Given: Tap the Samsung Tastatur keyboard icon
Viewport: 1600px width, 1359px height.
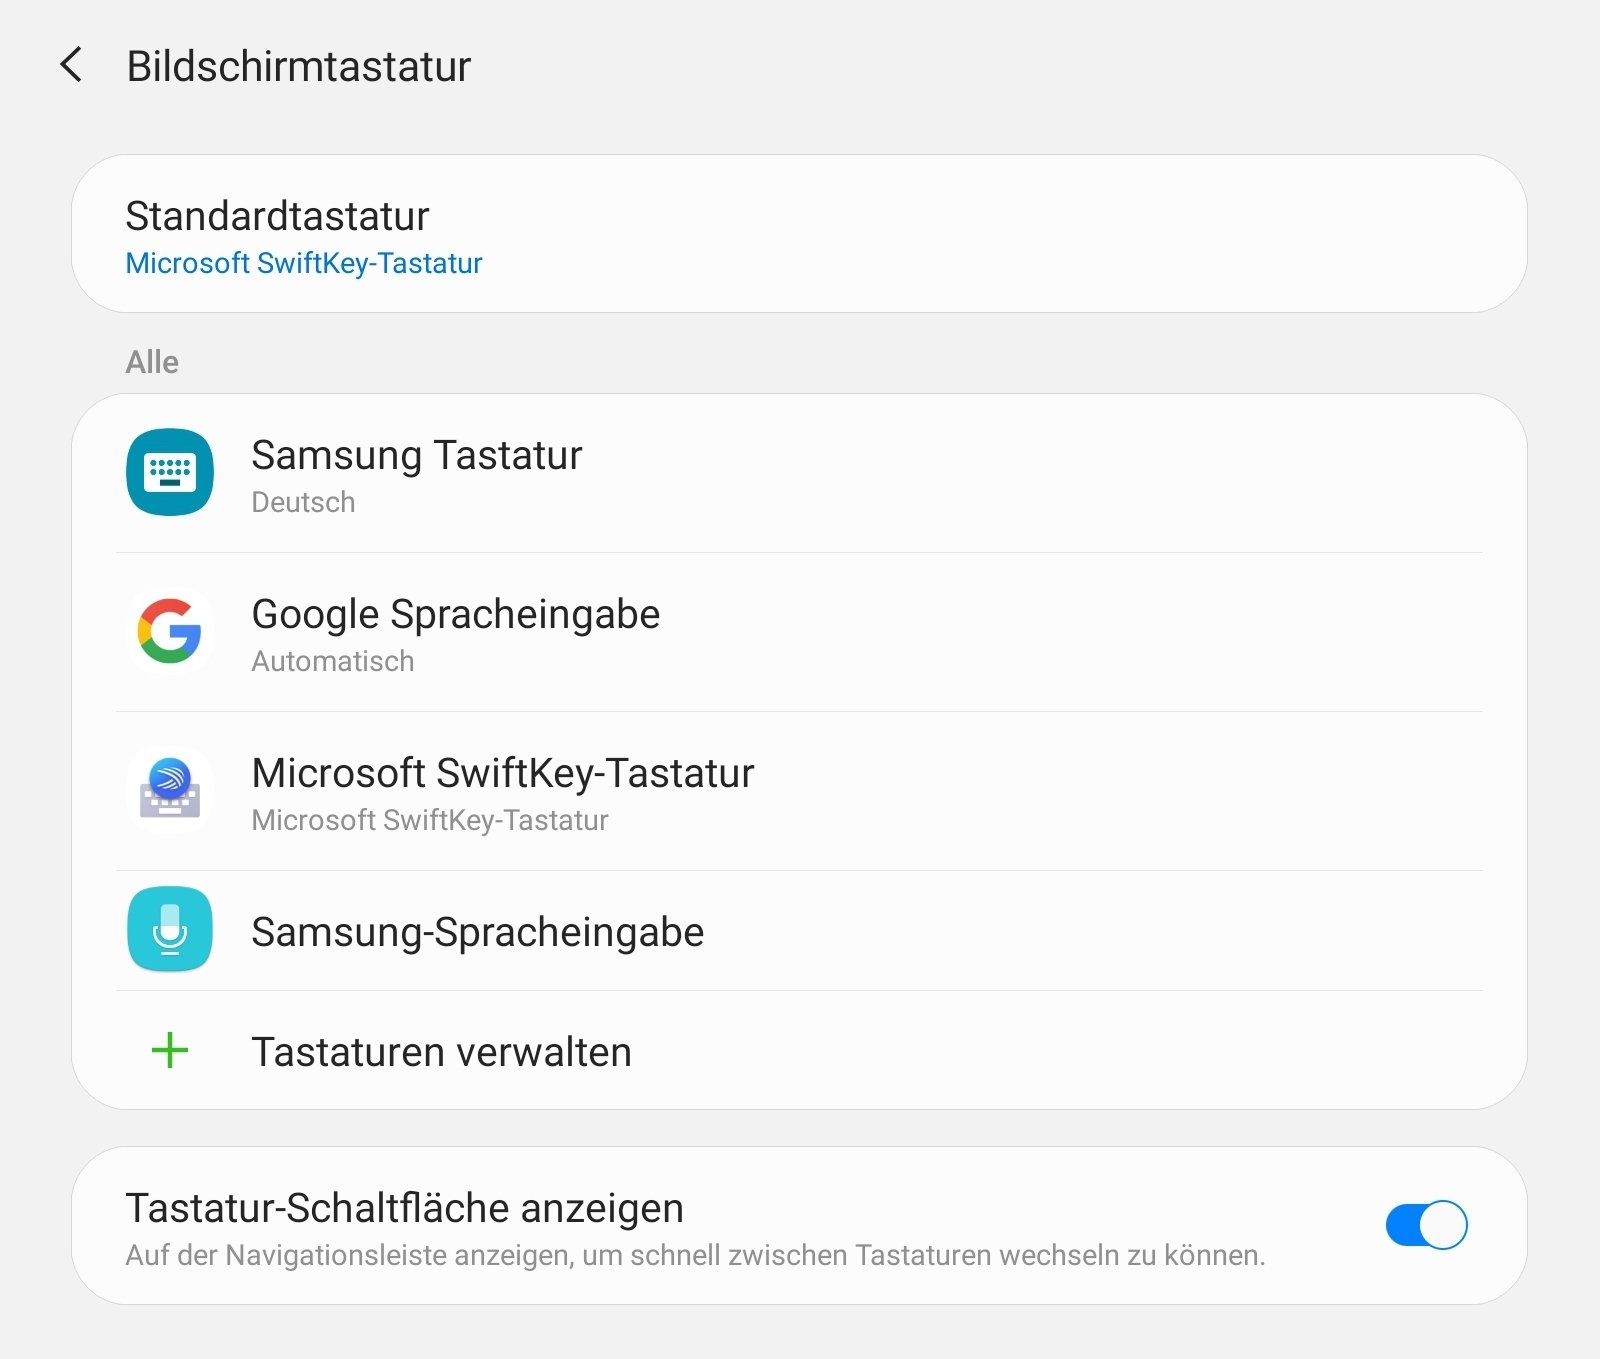Looking at the screenshot, I should point(170,472).
